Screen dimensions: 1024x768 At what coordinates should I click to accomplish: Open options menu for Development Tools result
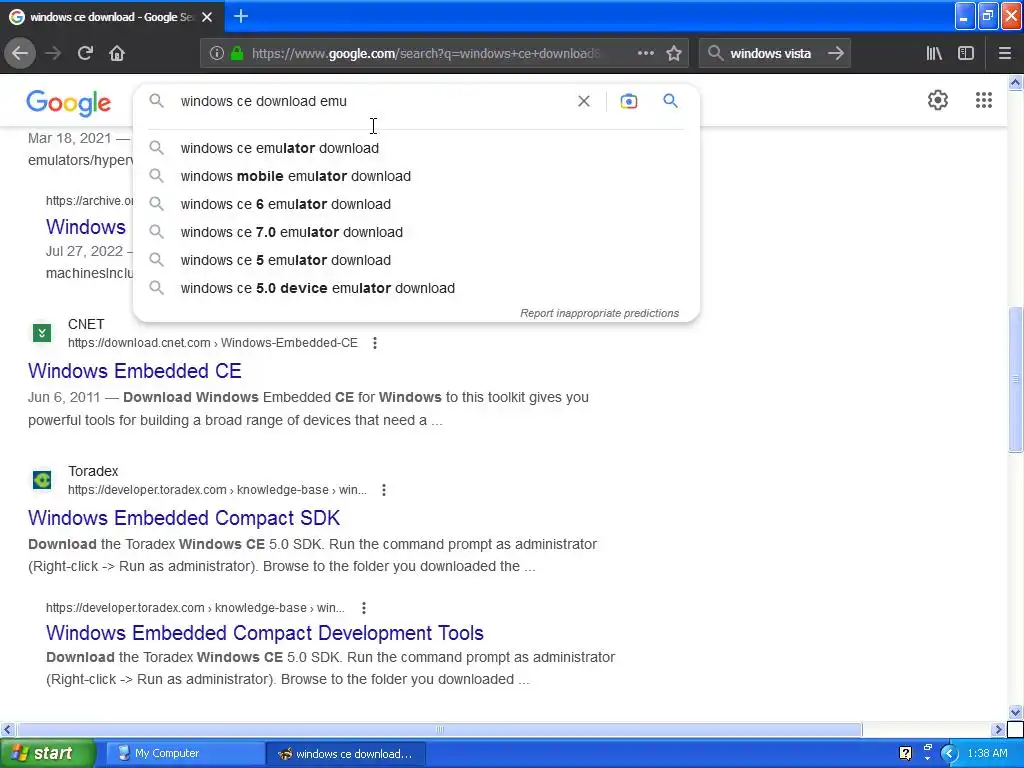364,608
